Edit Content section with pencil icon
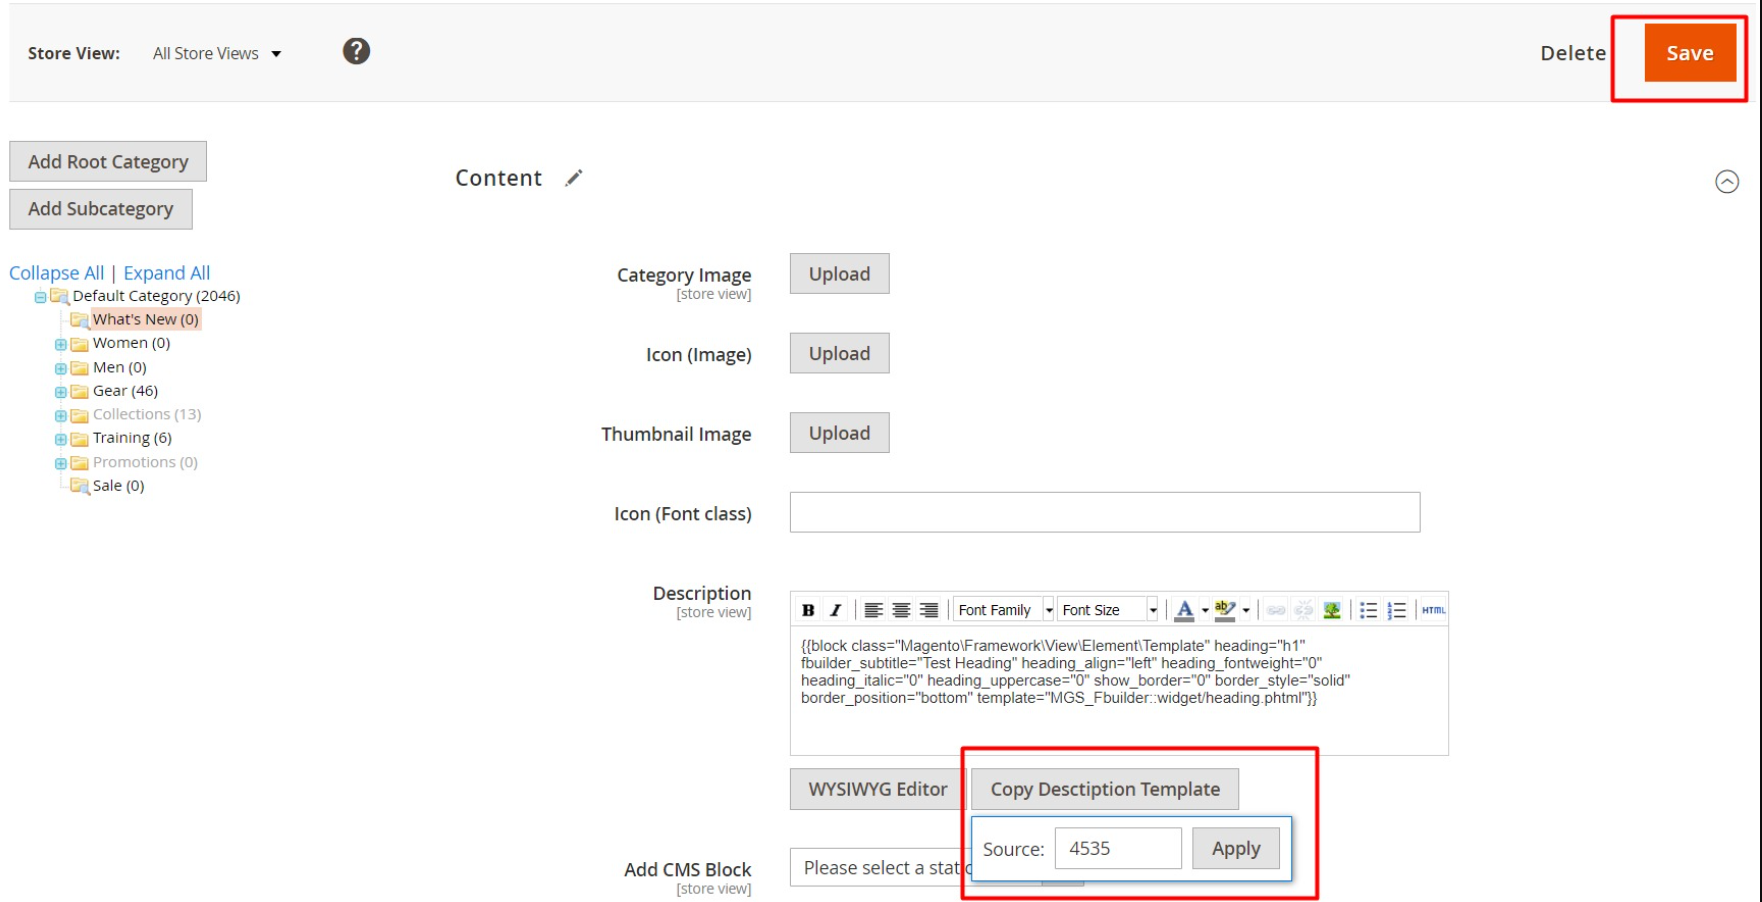Image resolution: width=1762 pixels, height=902 pixels. [573, 178]
